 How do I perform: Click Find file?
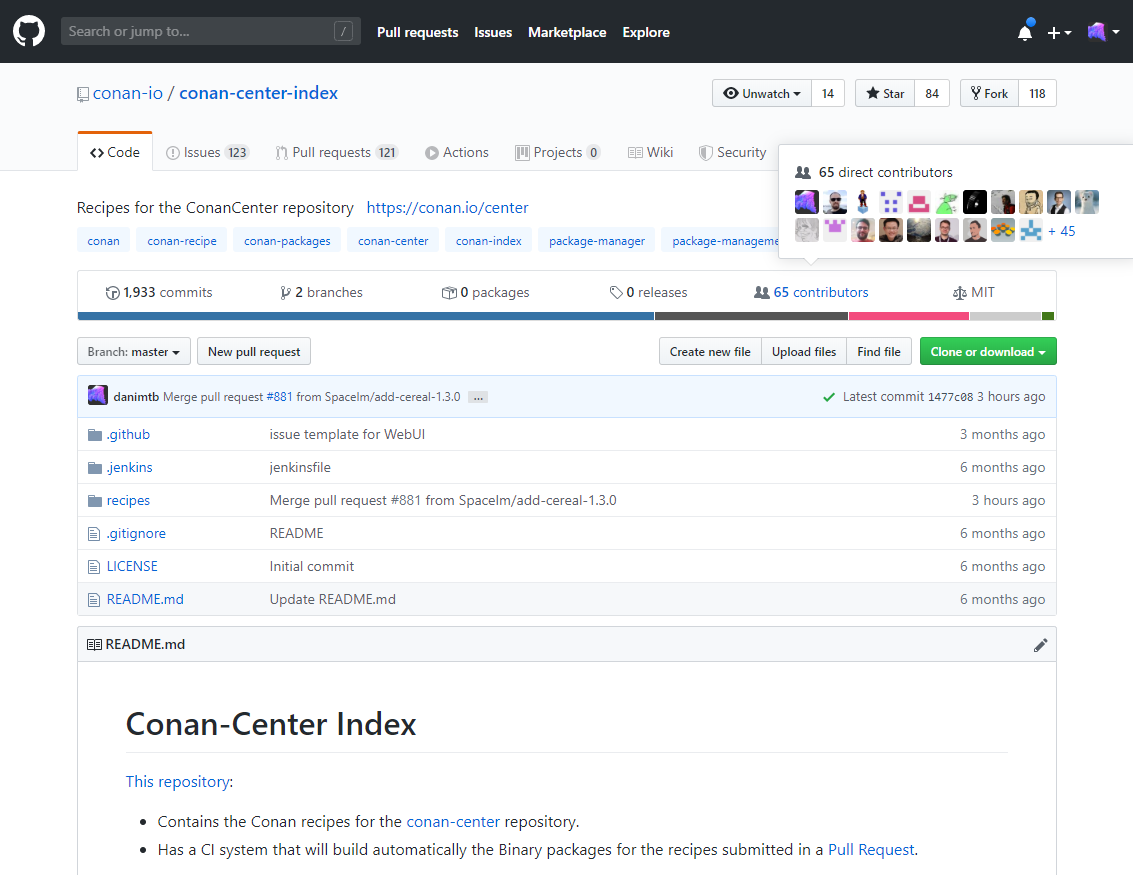879,352
